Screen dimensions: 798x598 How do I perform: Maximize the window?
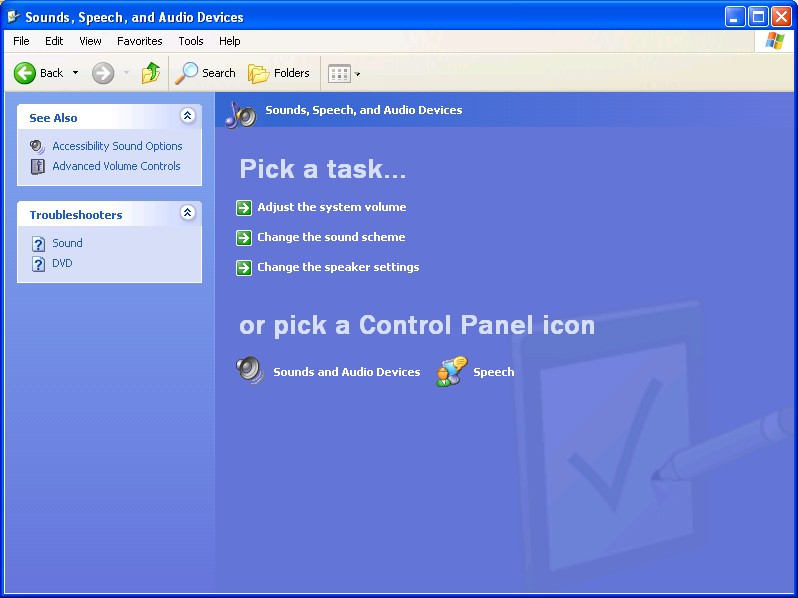click(758, 17)
